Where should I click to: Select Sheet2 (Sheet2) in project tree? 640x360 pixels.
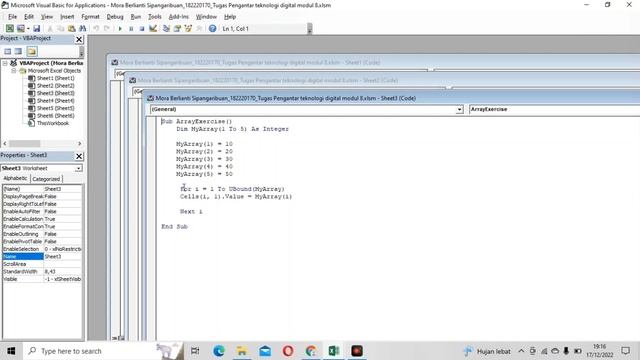click(56, 86)
